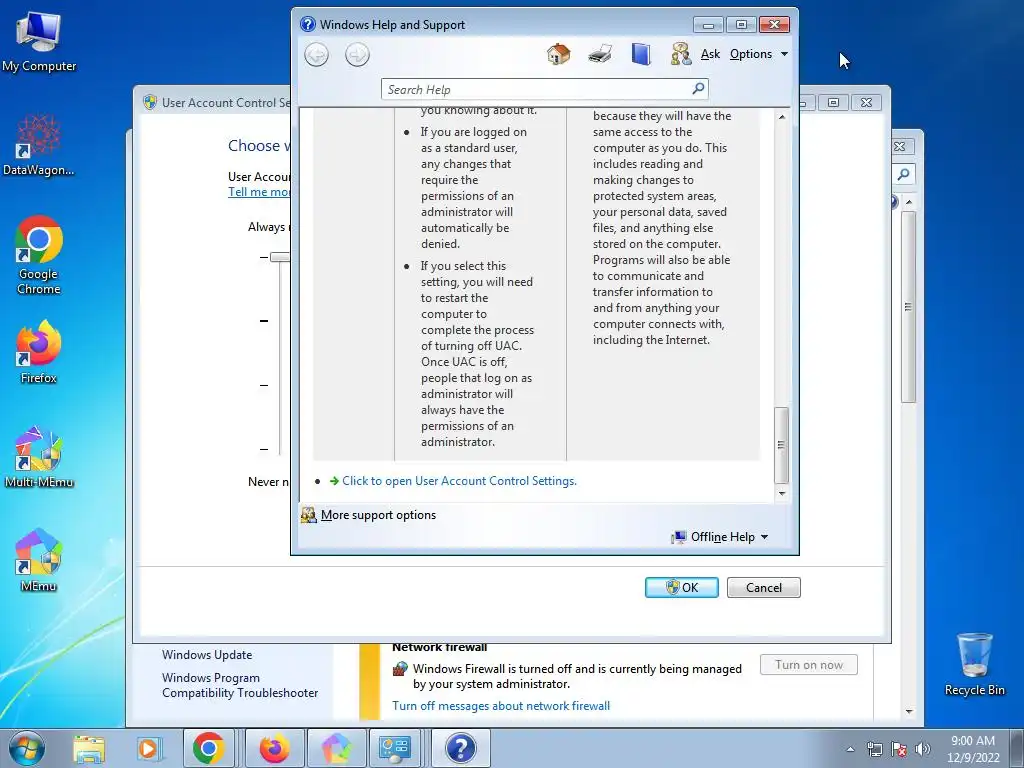Screen dimensions: 1024x768
Task: Click the Forward arrow in Help window
Action: pos(357,54)
